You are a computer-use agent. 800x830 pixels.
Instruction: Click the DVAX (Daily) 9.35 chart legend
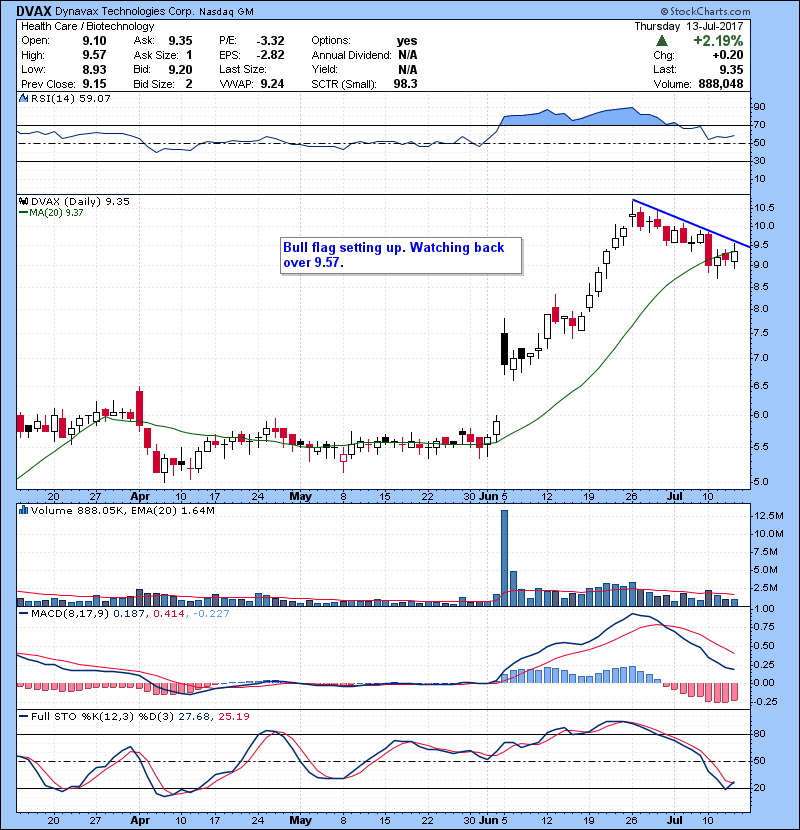point(80,202)
